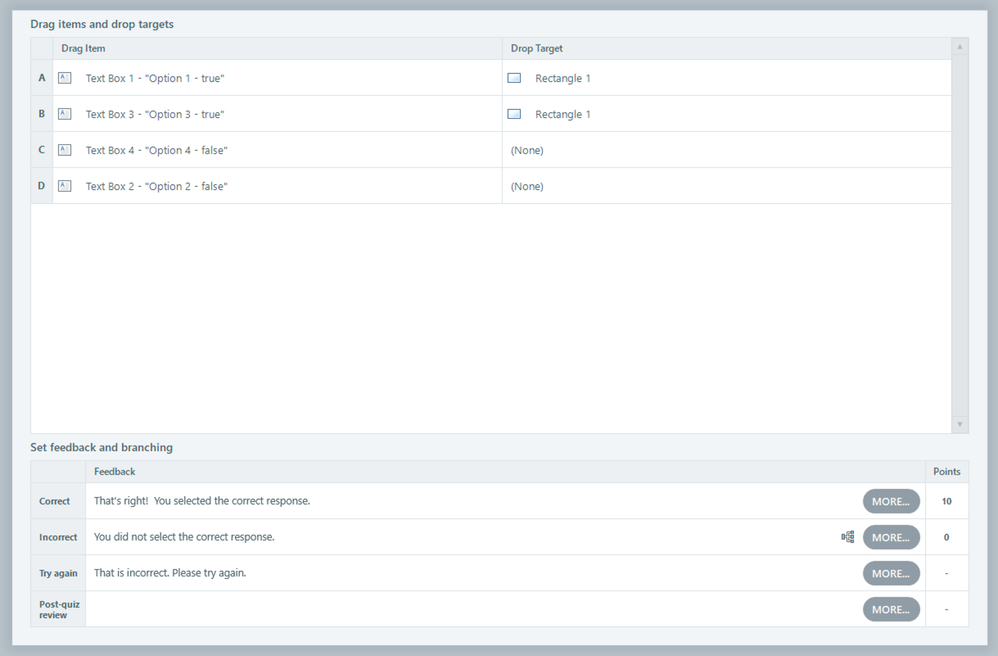Click the Points column header

[946, 471]
